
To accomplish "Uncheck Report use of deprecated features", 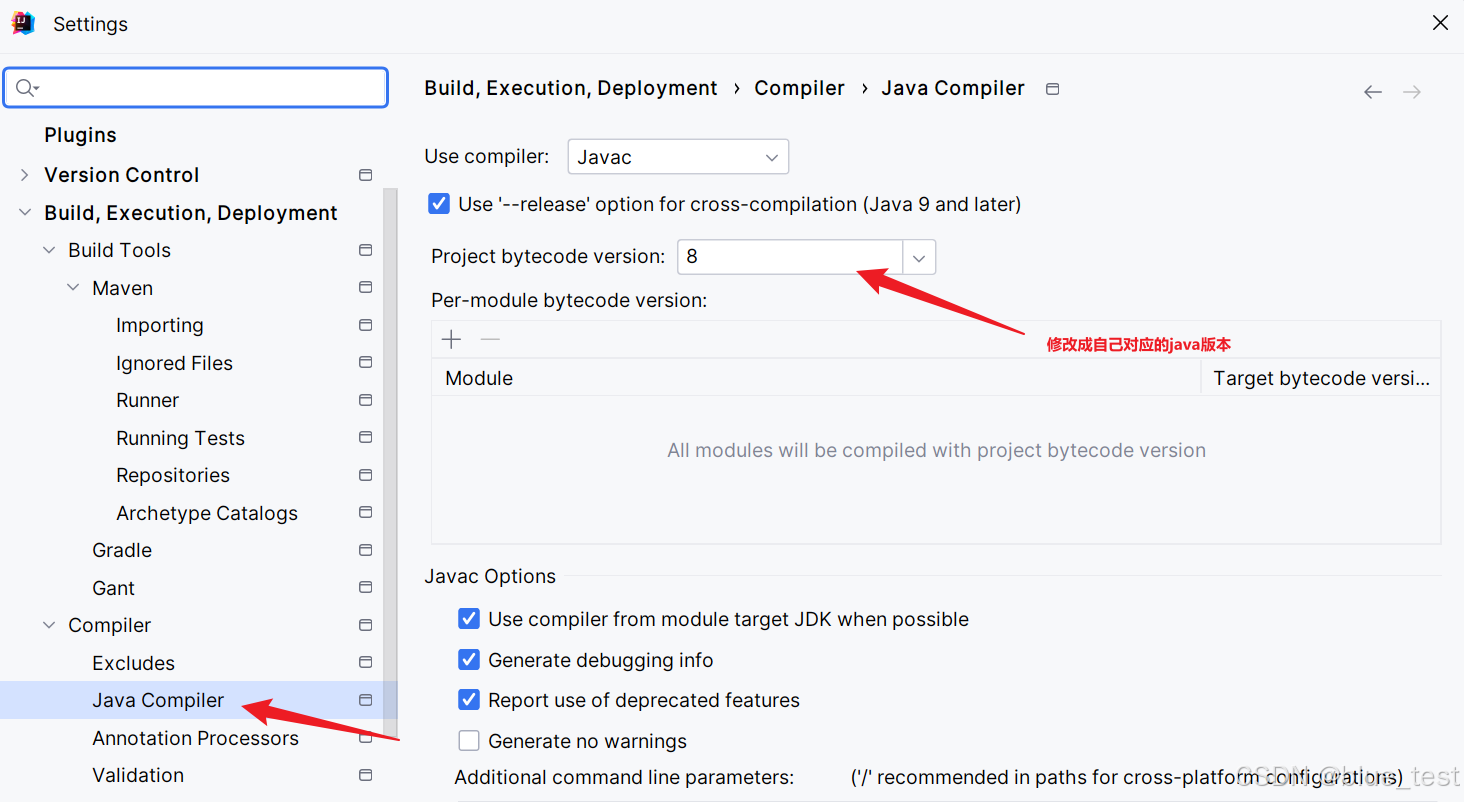I will pos(469,699).
